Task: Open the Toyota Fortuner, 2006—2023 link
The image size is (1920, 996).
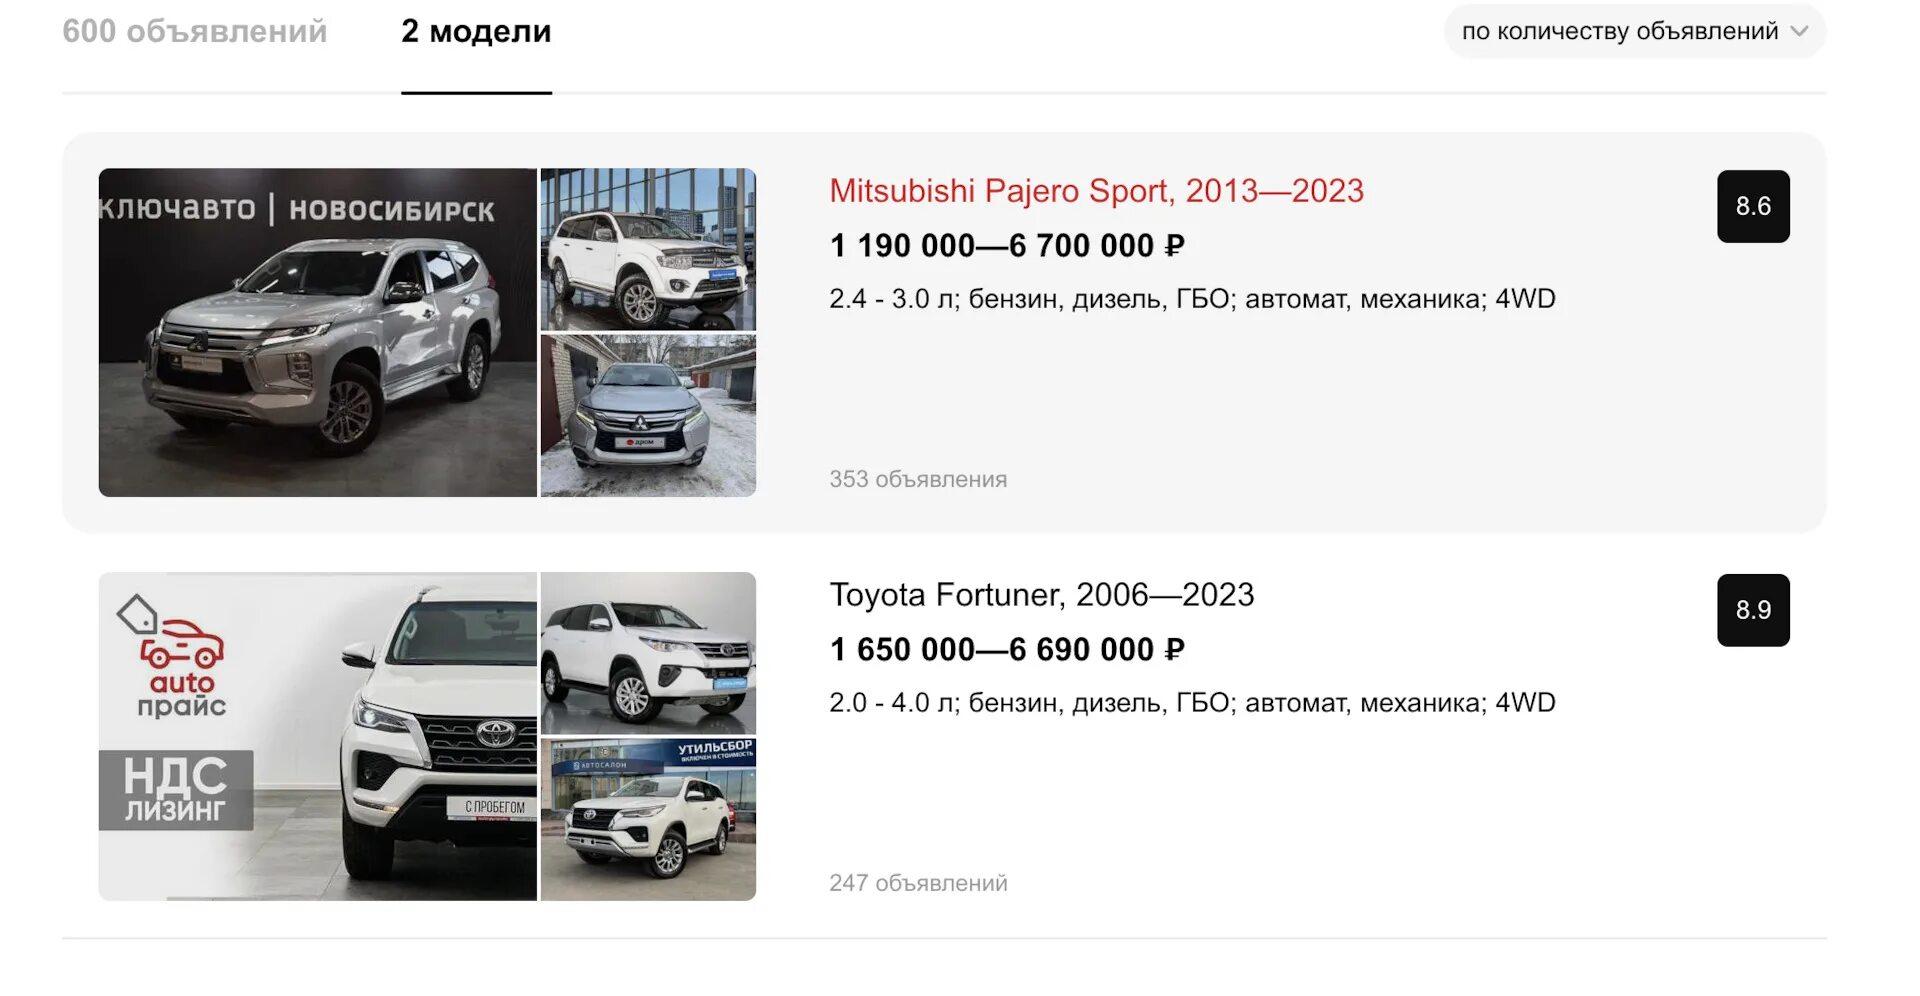Action: (x=1041, y=595)
